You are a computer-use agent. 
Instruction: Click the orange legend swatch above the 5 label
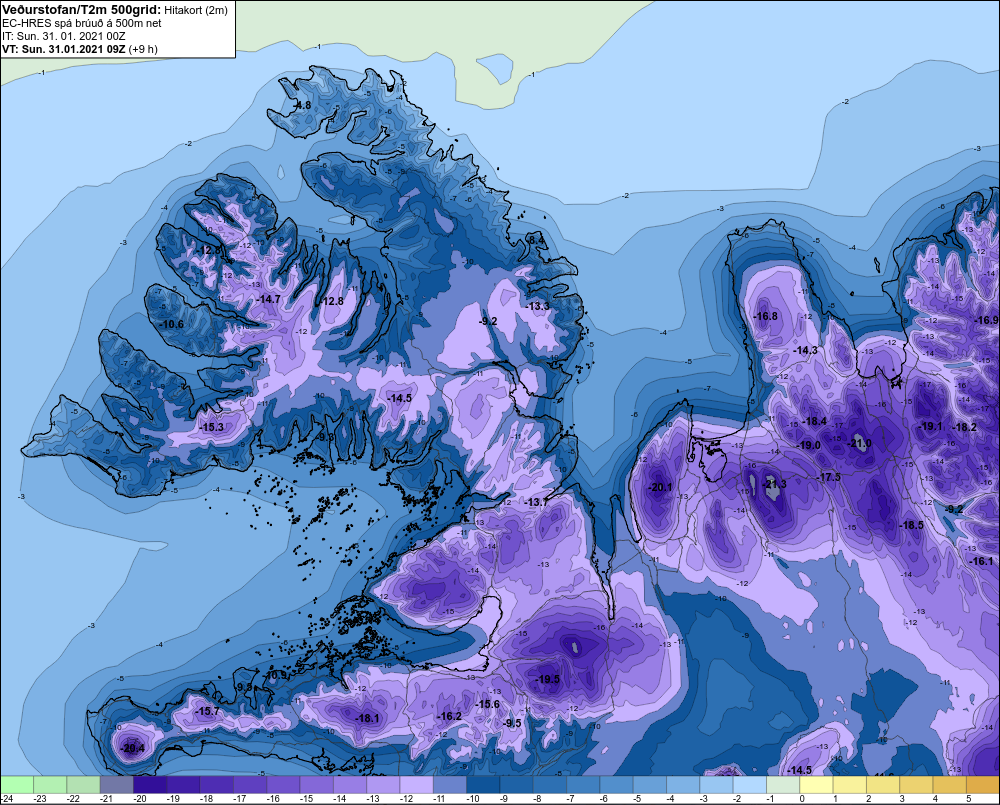(983, 784)
